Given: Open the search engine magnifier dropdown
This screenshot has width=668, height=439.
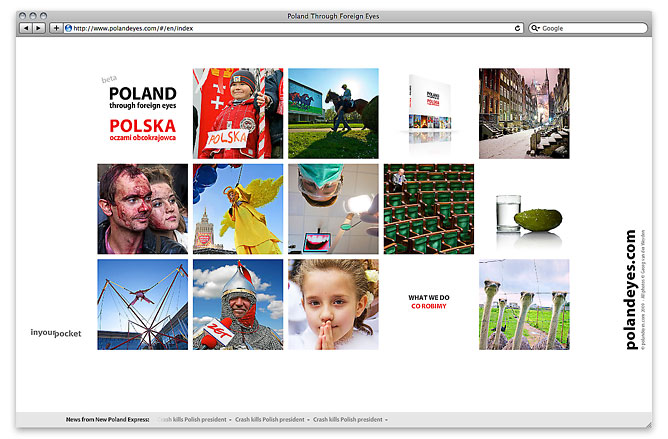Looking at the screenshot, I should [x=536, y=28].
